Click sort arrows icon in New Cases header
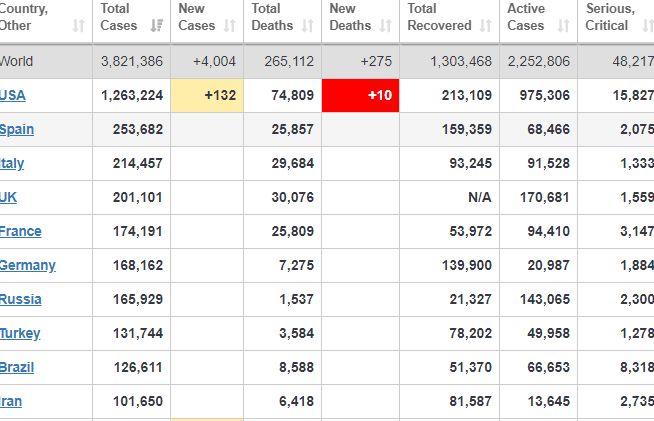Viewport: 654px width, 421px height. click(231, 26)
